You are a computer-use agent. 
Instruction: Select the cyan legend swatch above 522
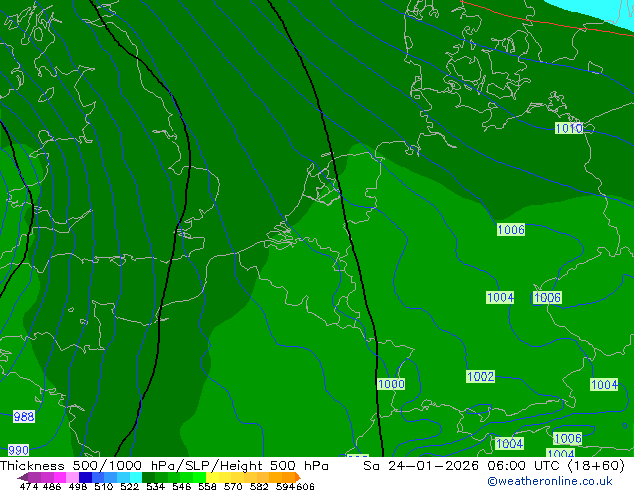pos(136,478)
